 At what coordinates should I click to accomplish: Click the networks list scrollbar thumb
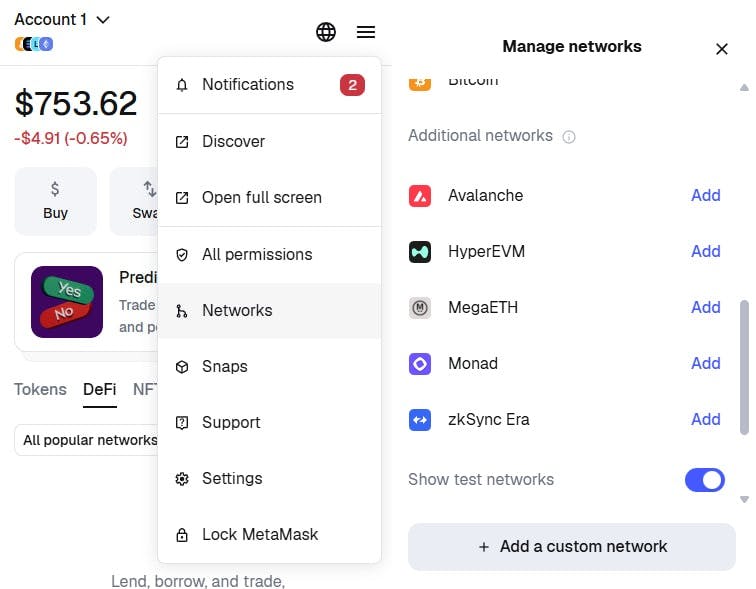pyautogui.click(x=744, y=367)
